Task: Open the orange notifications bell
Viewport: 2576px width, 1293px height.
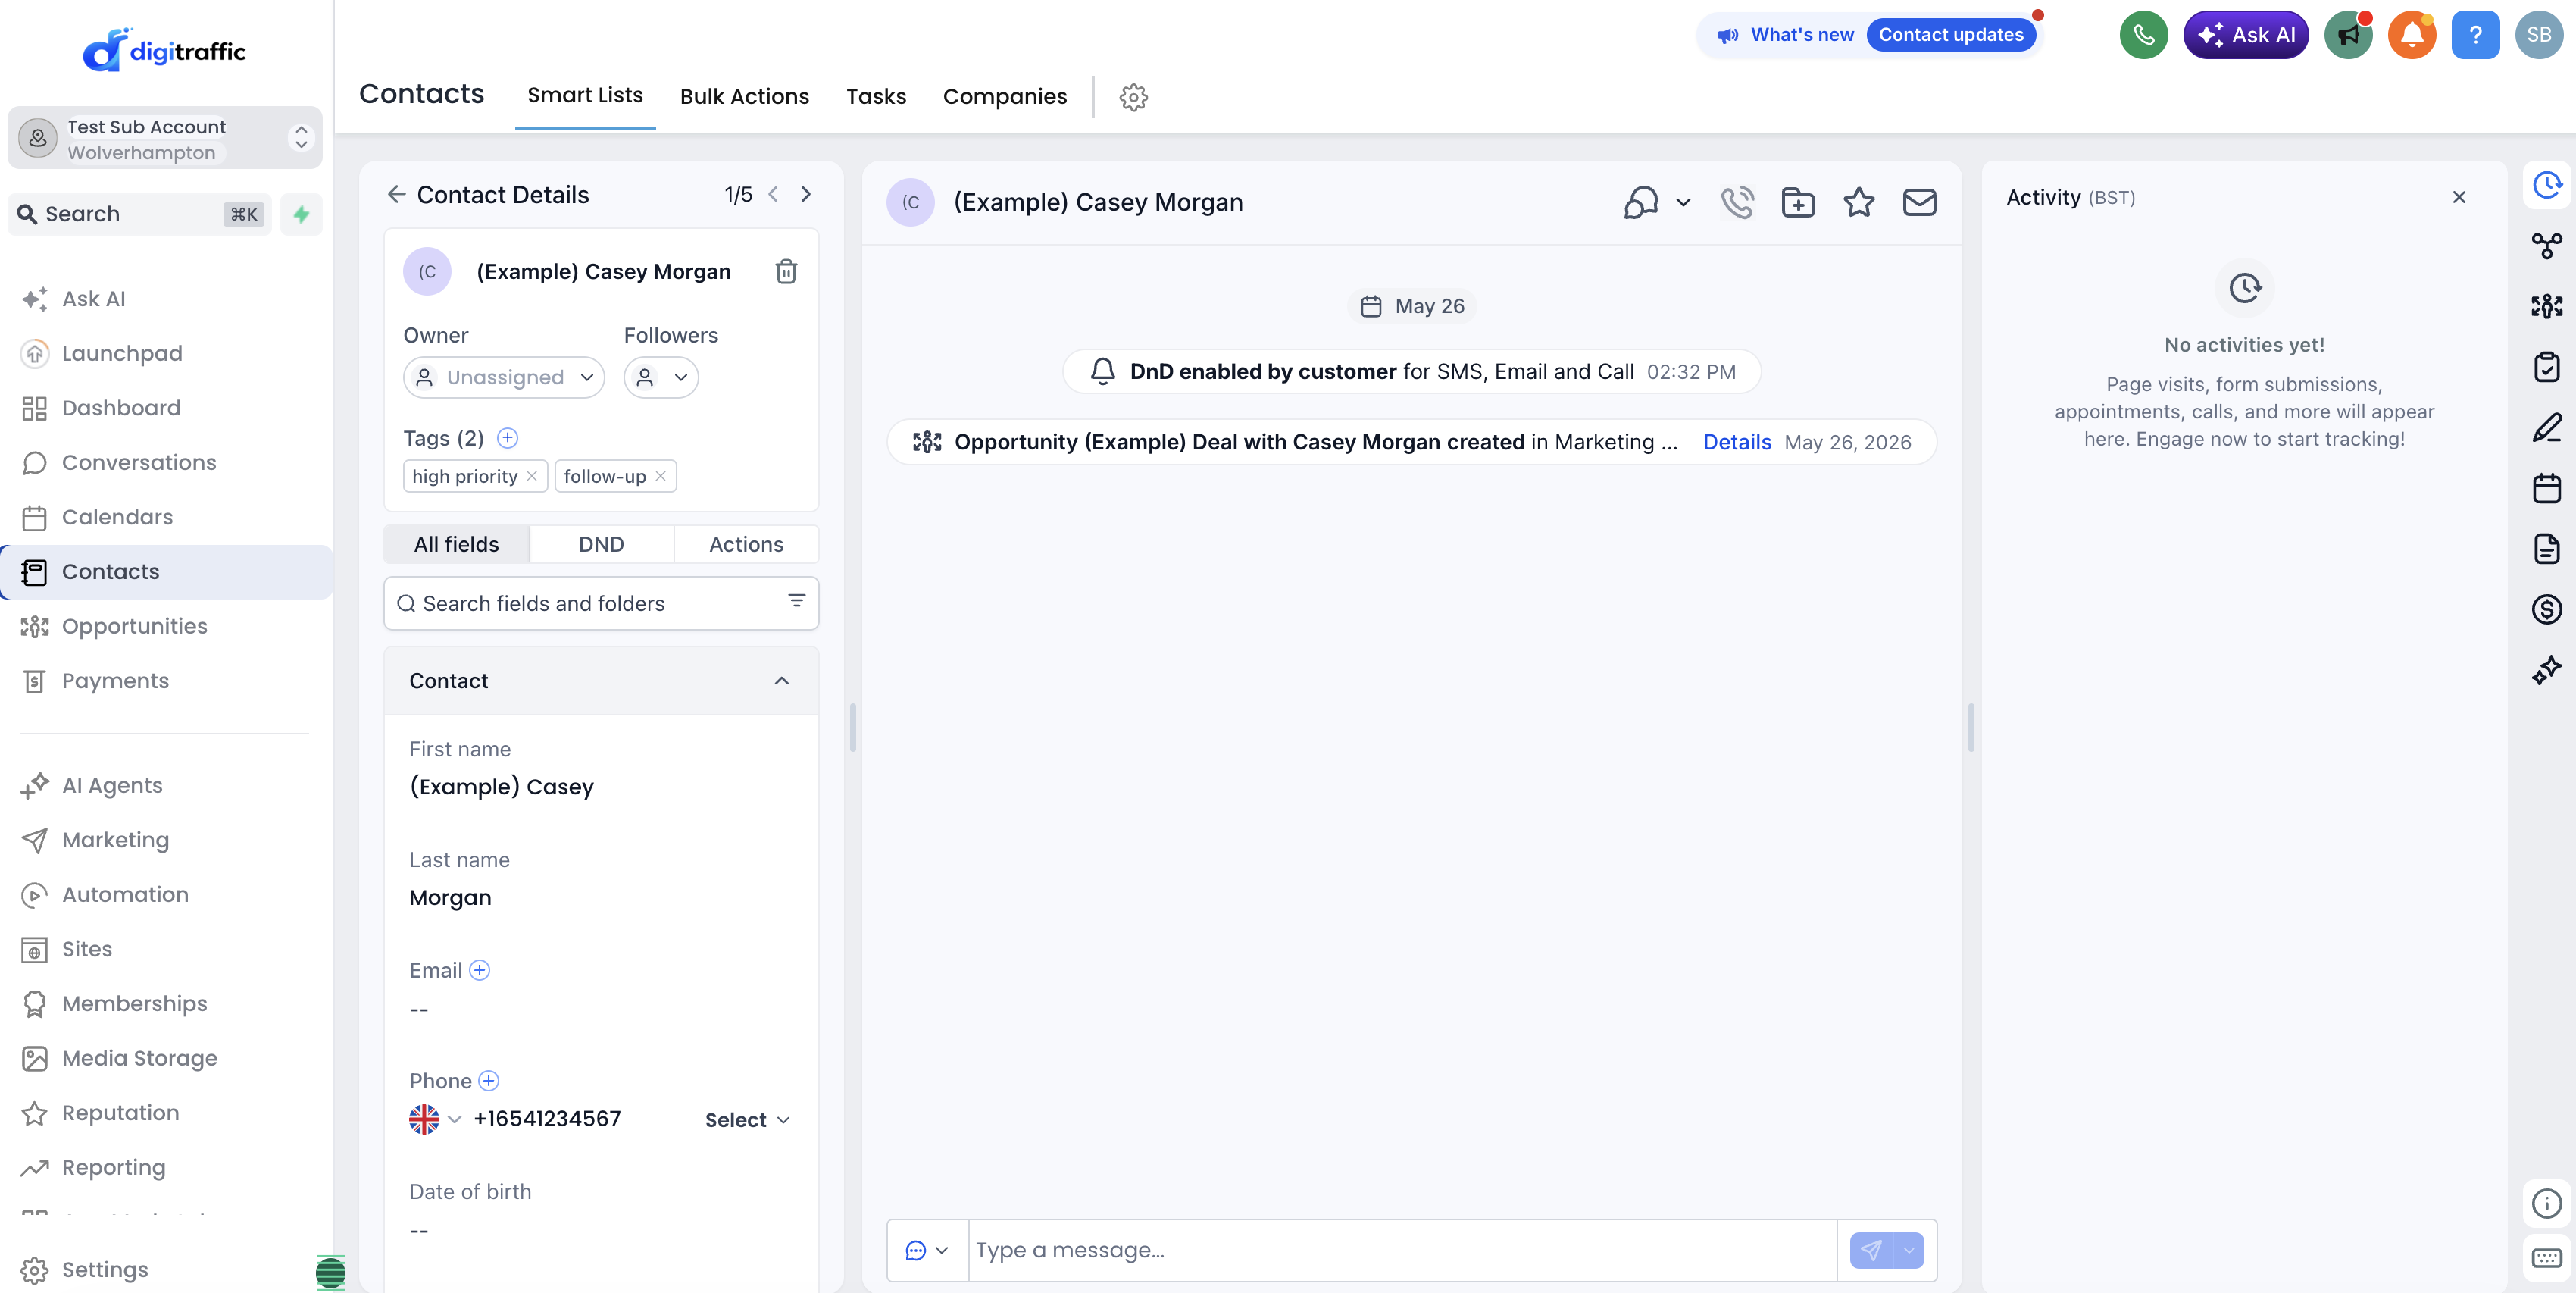Action: tap(2411, 35)
